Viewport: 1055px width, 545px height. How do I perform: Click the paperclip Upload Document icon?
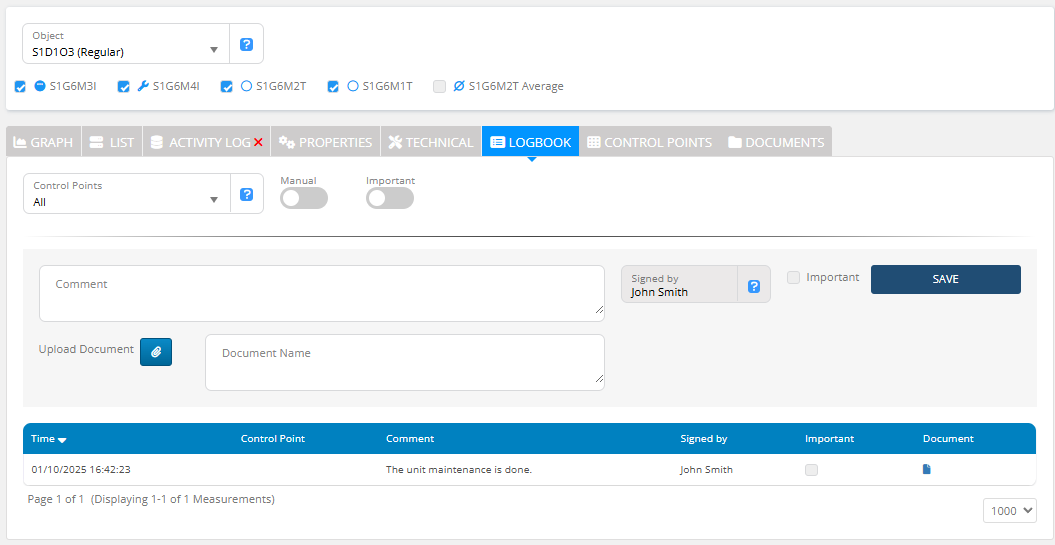[156, 352]
